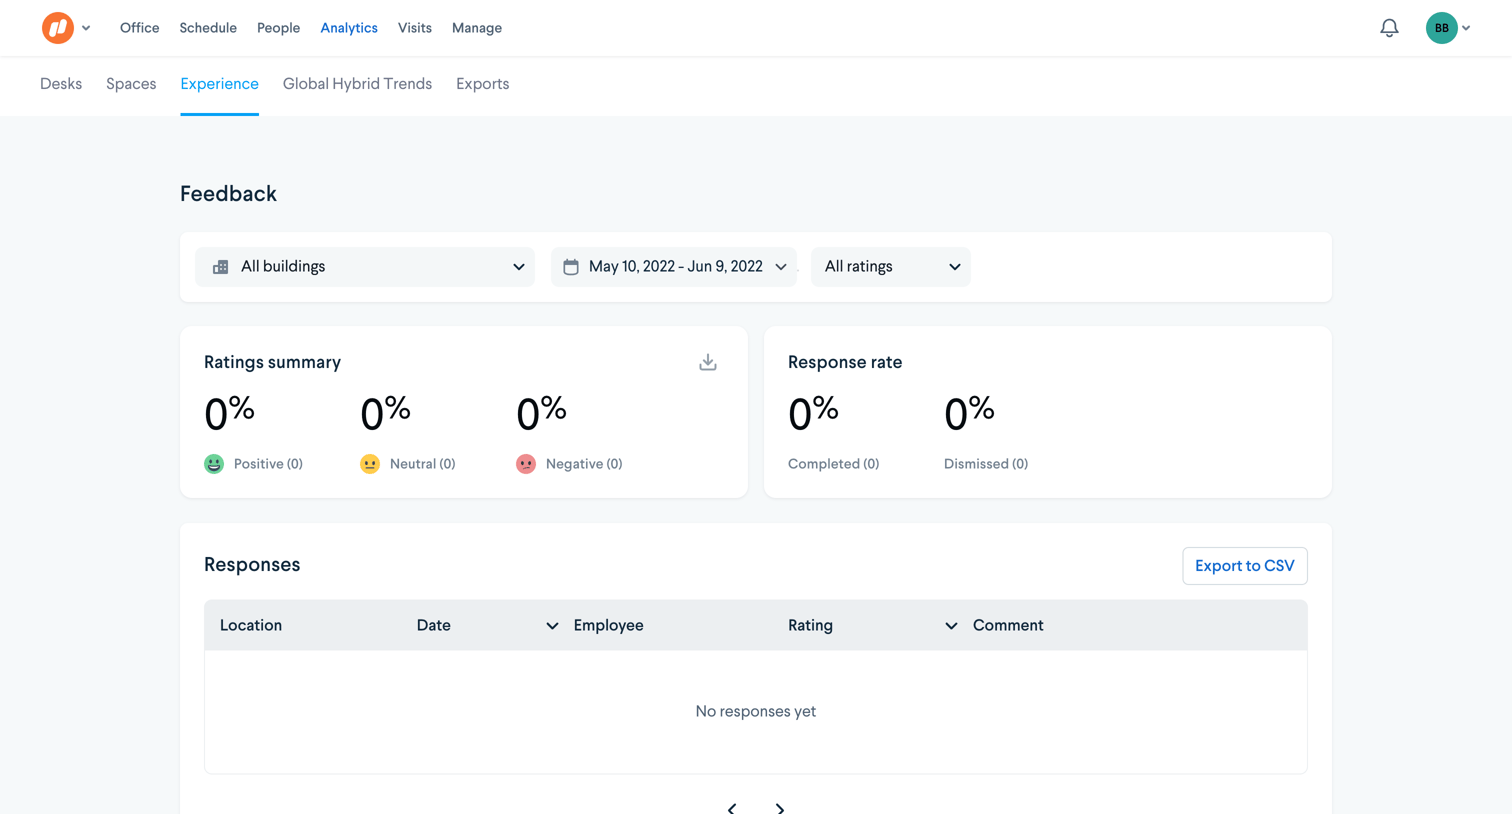The height and width of the screenshot is (814, 1512).
Task: Click the orange Robin logo icon
Action: click(57, 28)
